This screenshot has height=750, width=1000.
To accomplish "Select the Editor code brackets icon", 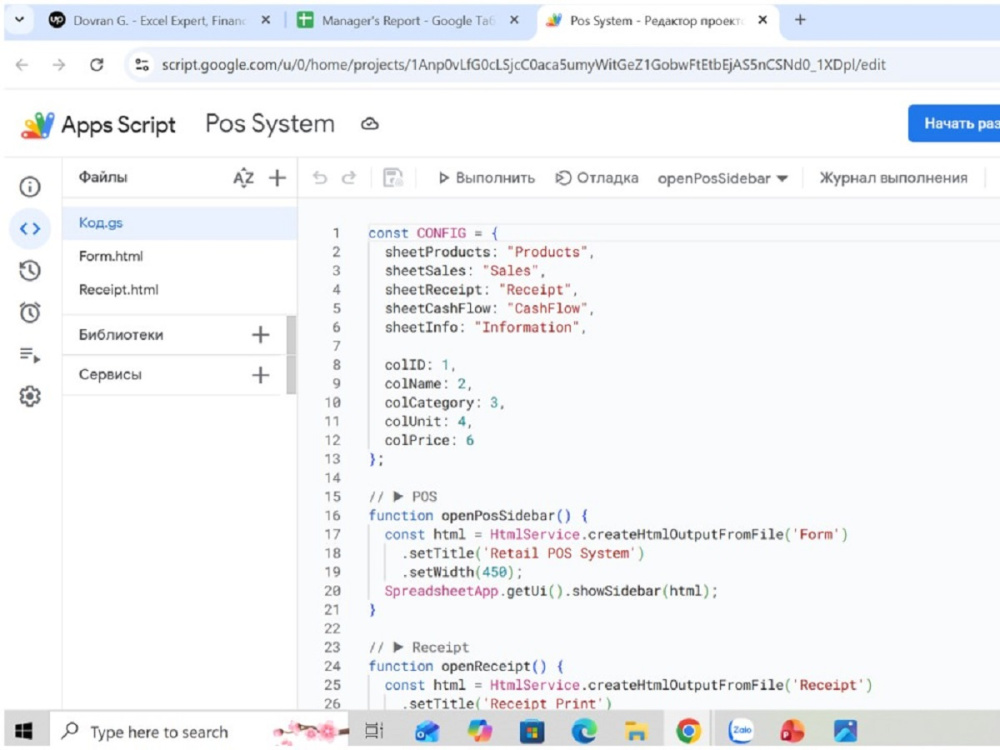I will coord(30,228).
